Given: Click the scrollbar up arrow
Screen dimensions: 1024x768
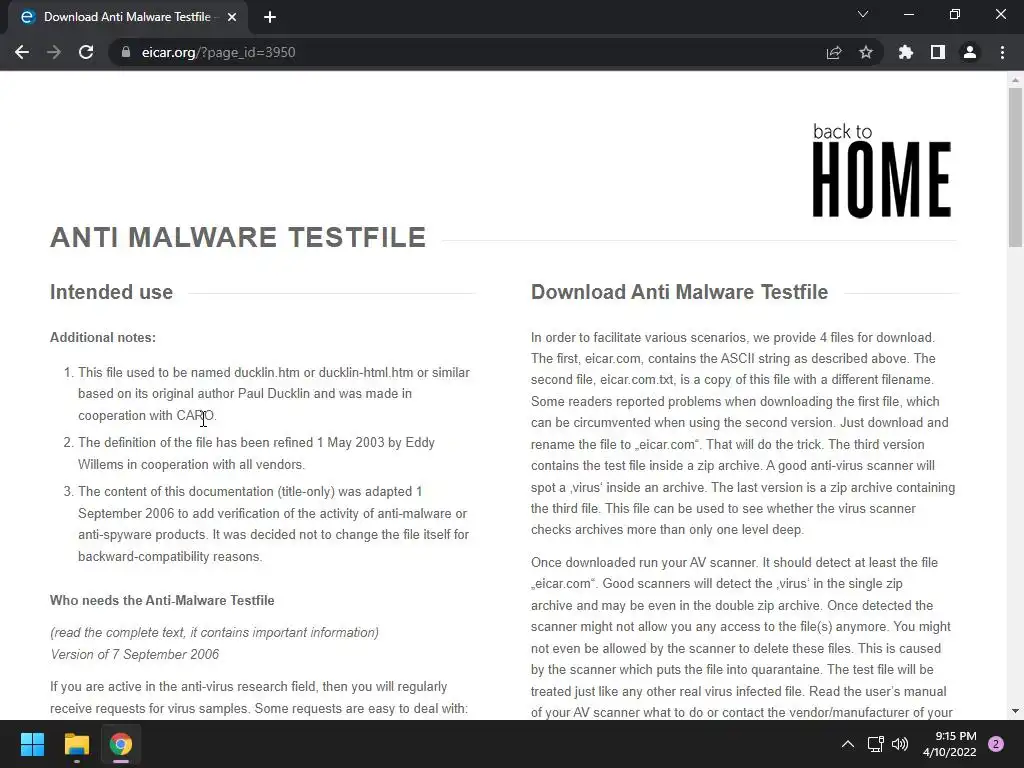Looking at the screenshot, I should click(1015, 80).
